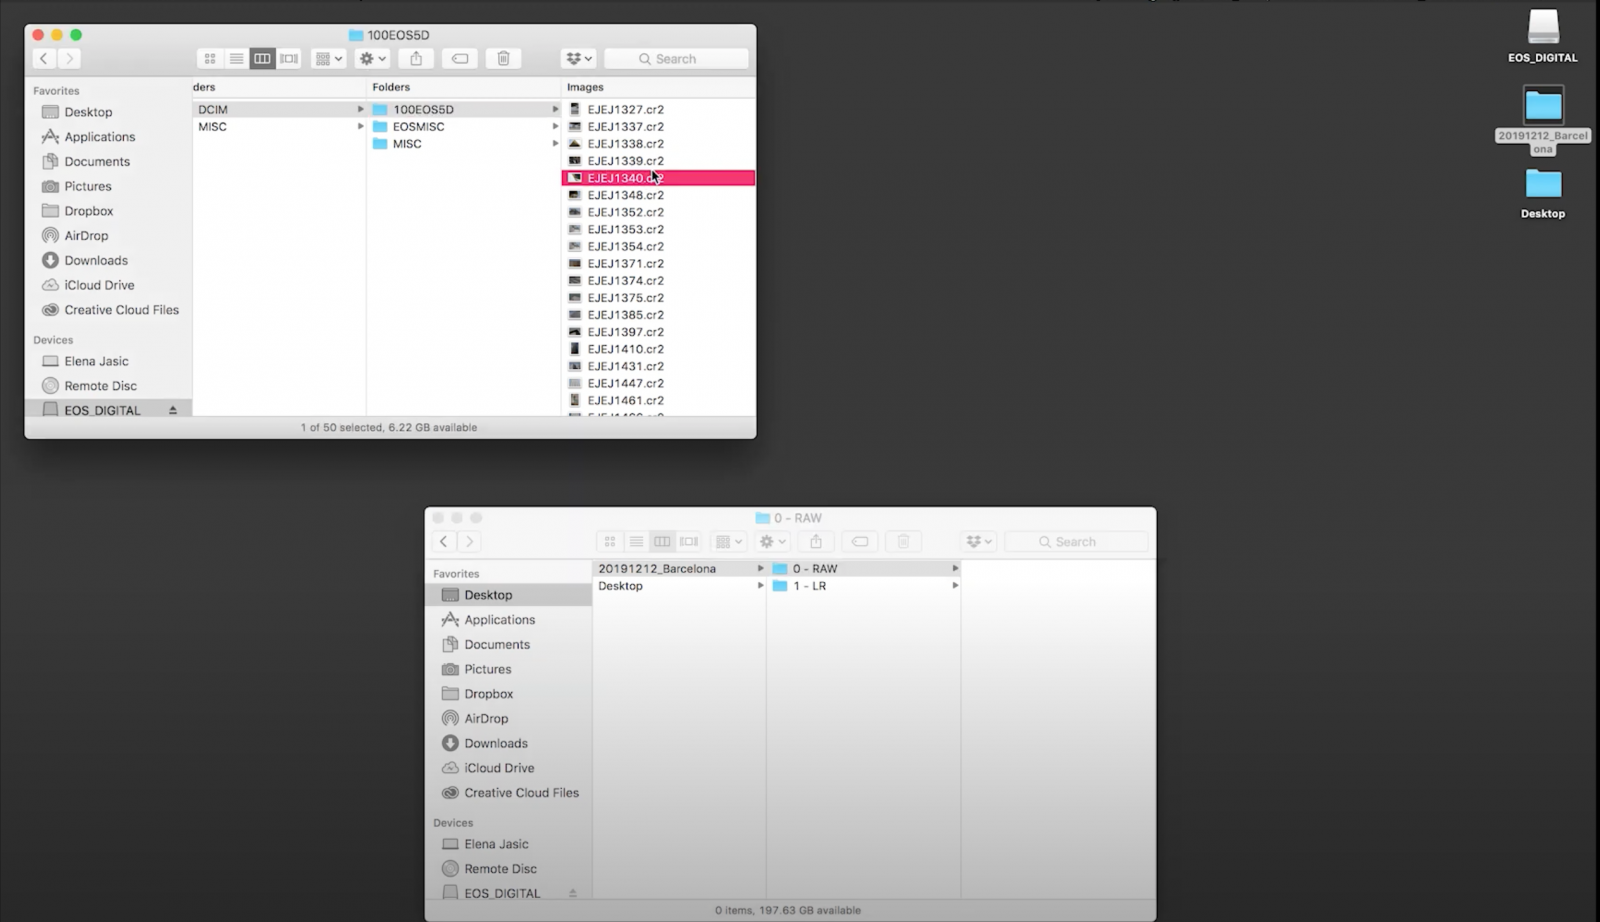Viewport: 1600px width, 922px height.
Task: Open Creative Cloud Files in the bottom window sidebar
Action: 521,793
